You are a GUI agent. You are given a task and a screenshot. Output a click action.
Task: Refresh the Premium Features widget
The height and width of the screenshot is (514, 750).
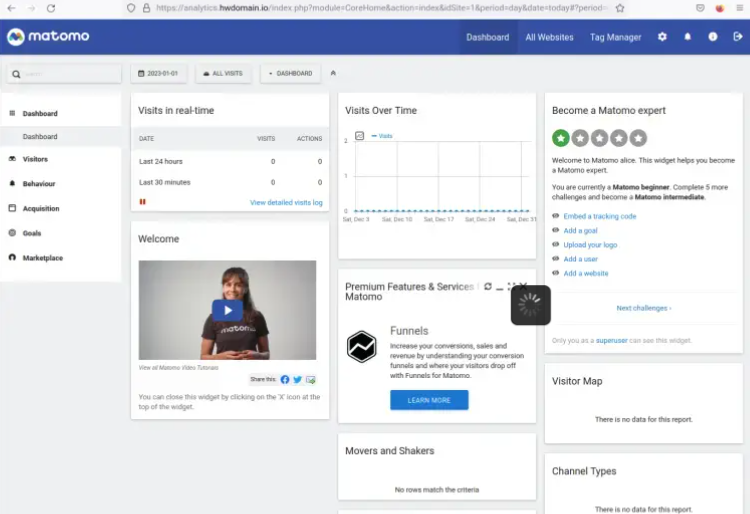pos(487,286)
